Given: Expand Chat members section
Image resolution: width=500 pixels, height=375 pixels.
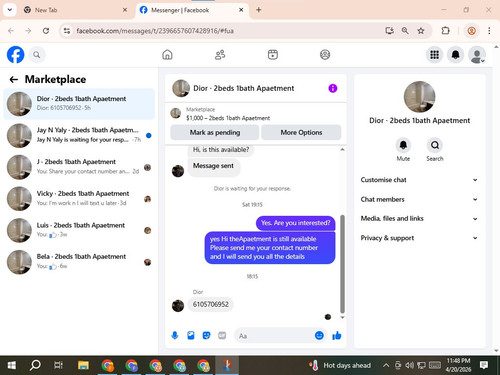Looking at the screenshot, I should coord(419,199).
